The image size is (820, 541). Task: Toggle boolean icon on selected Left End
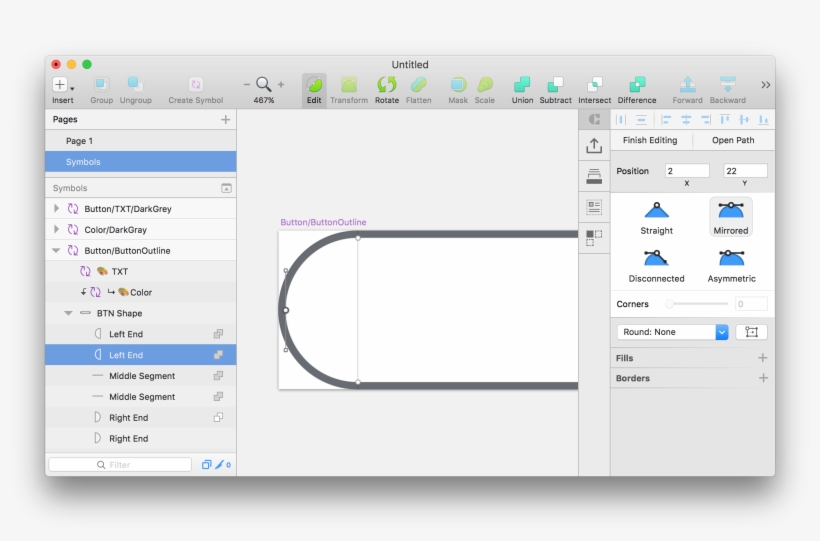pos(218,355)
